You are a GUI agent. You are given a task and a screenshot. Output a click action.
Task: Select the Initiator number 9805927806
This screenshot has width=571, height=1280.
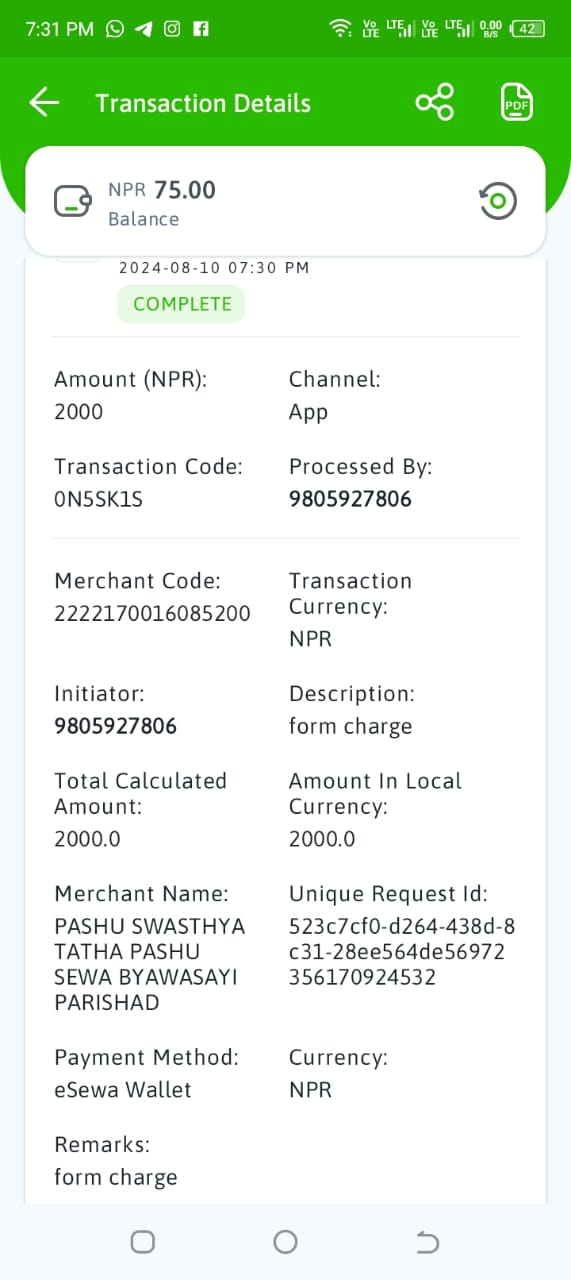coord(115,726)
